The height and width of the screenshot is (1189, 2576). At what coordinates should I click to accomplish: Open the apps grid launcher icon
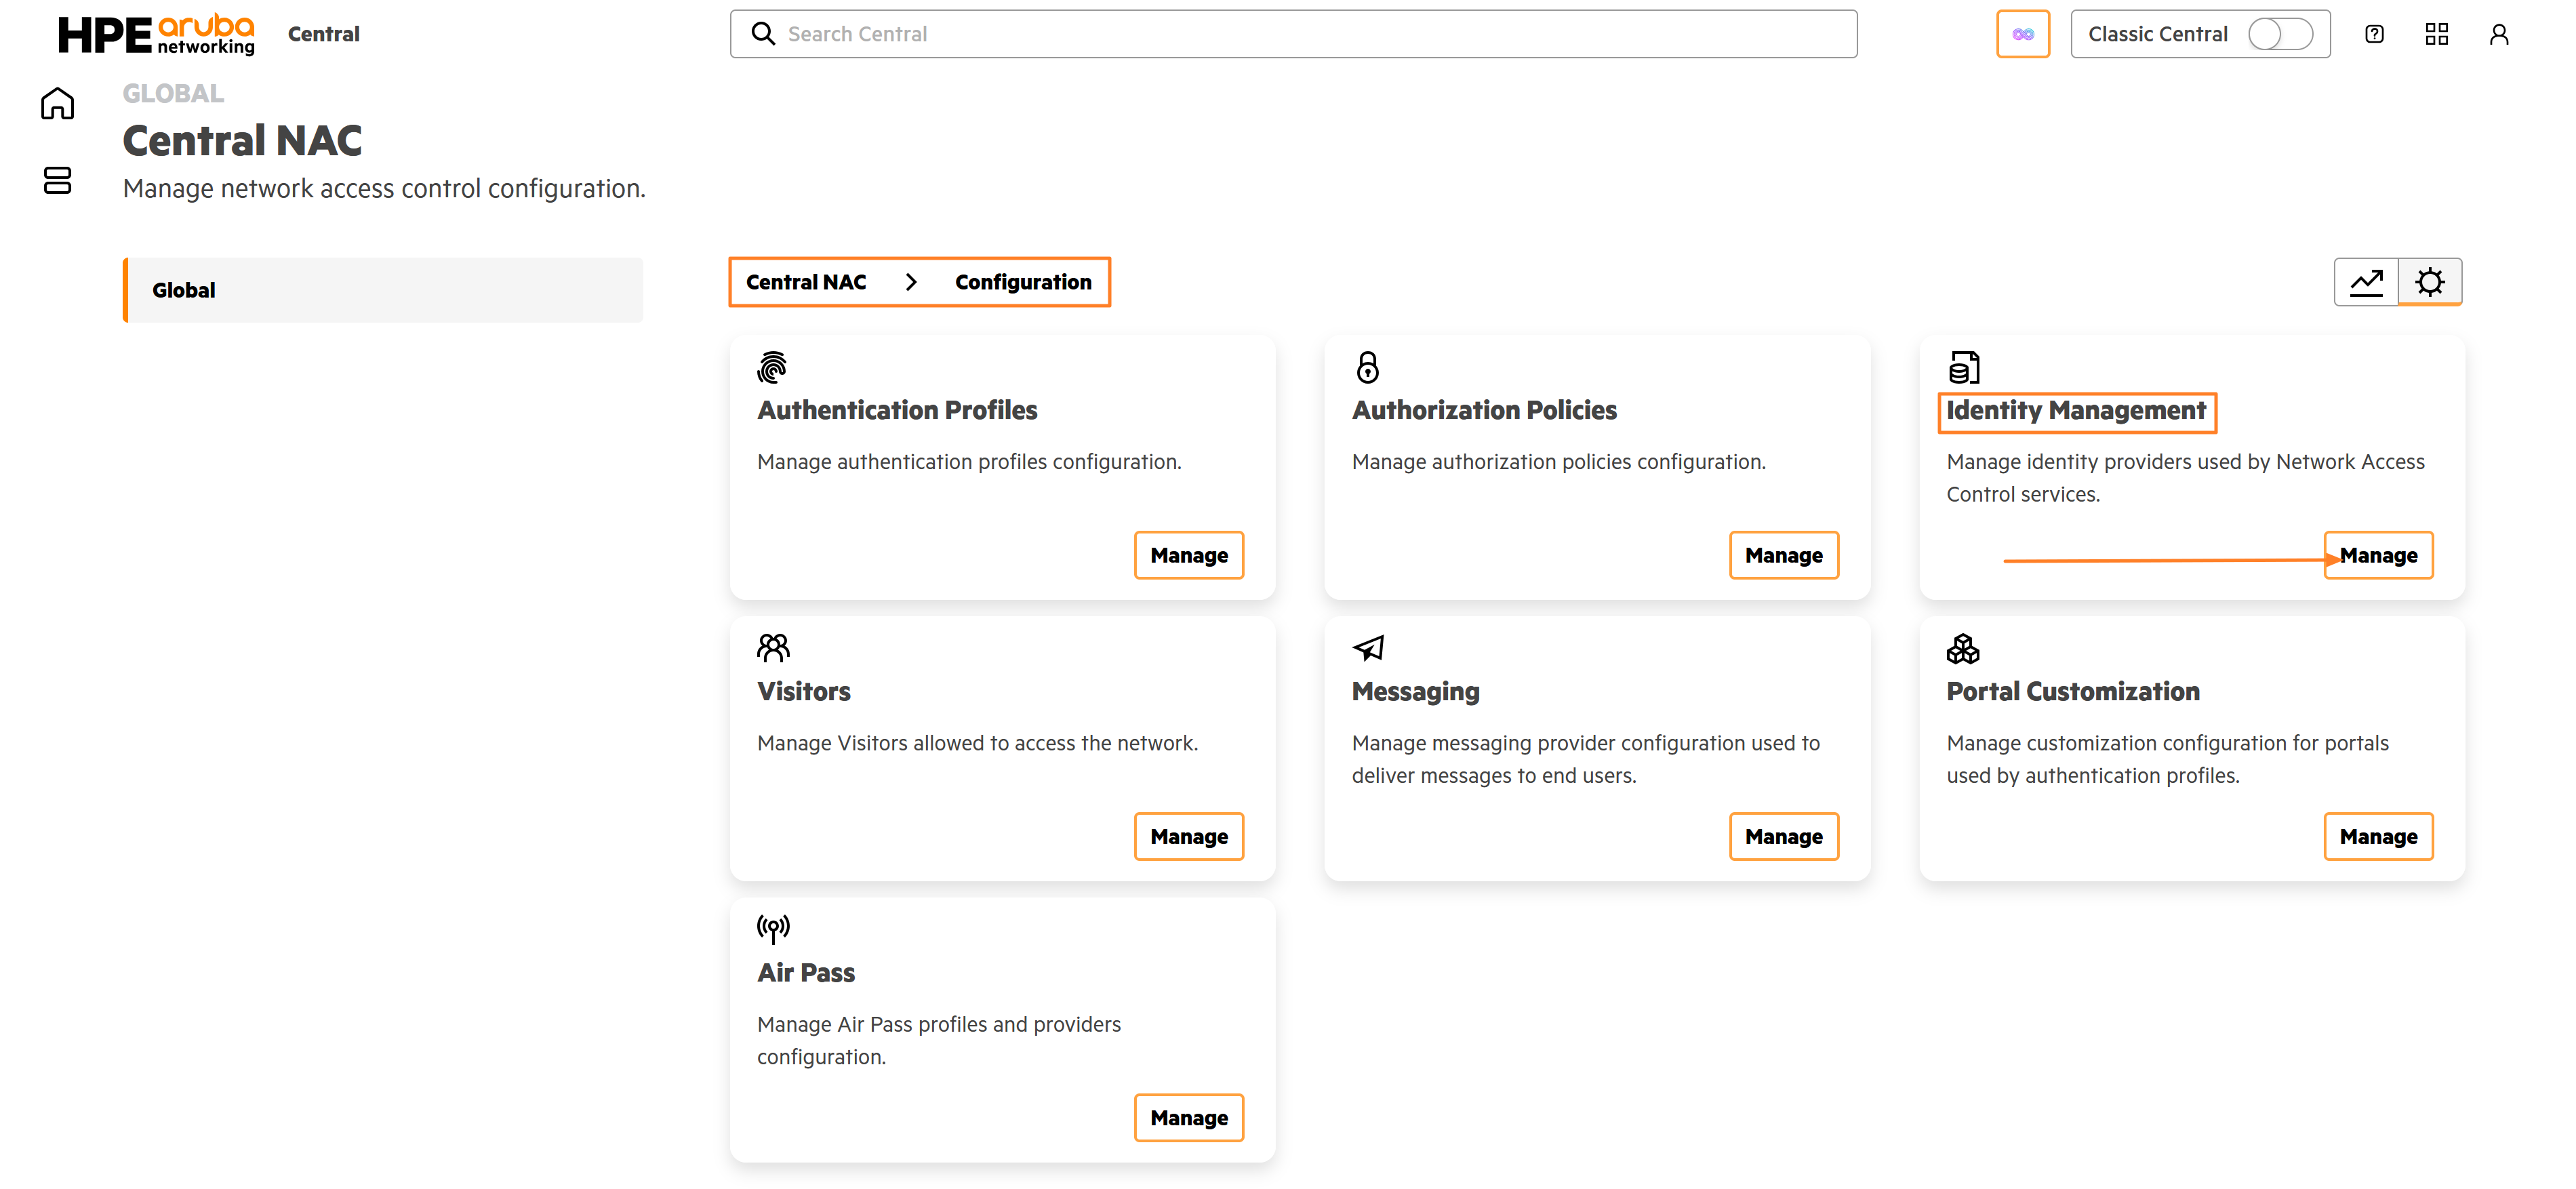[2436, 34]
